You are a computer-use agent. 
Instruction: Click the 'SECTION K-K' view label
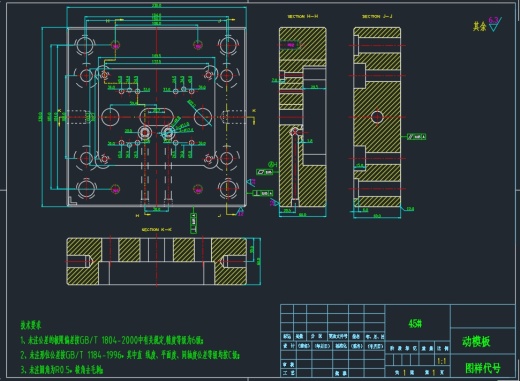(x=157, y=230)
